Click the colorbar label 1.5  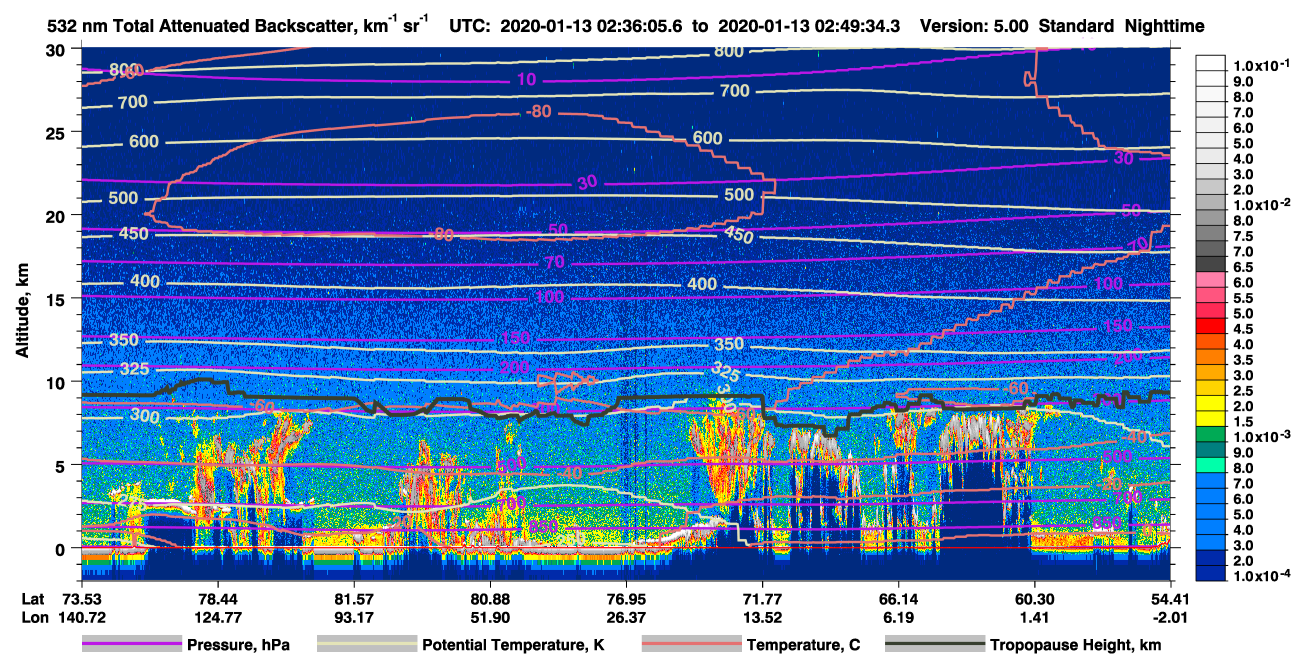pos(1244,423)
